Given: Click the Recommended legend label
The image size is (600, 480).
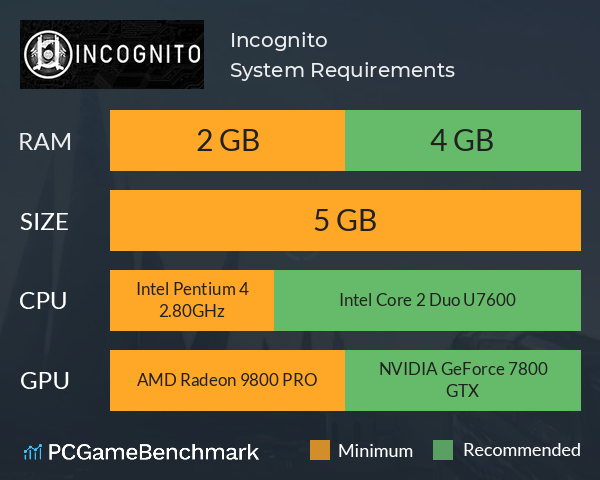Looking at the screenshot, I should [522, 450].
